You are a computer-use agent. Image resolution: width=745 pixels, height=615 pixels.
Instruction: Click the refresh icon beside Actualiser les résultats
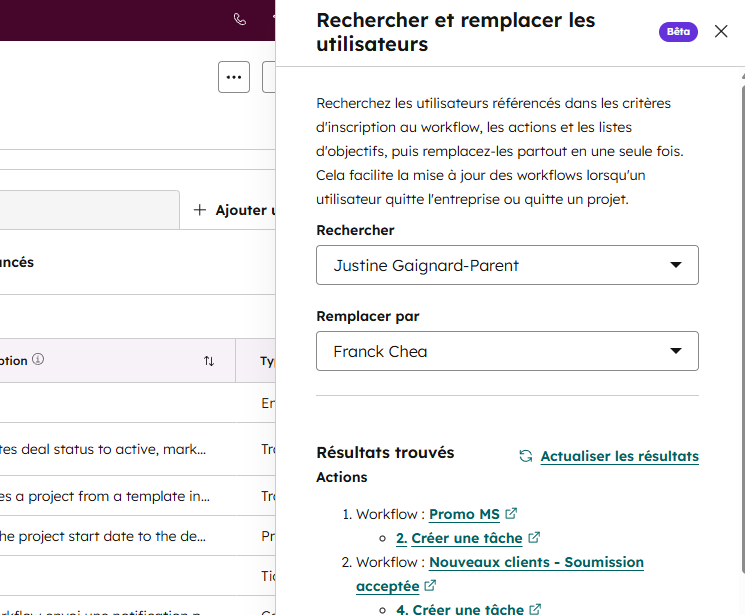[525, 456]
